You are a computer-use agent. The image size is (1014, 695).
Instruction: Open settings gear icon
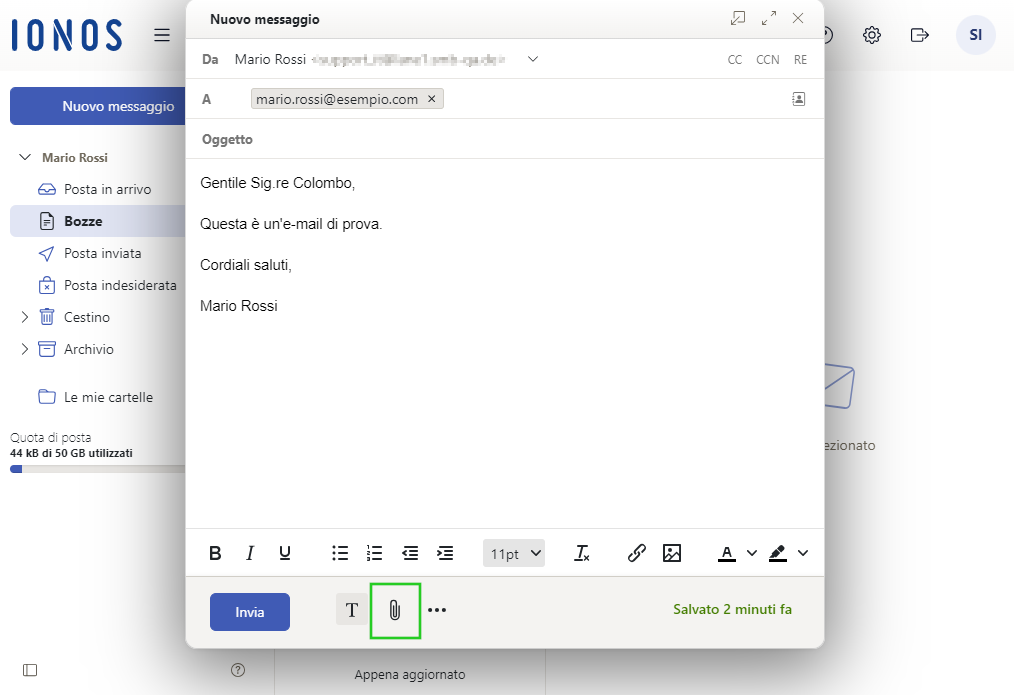(872, 35)
